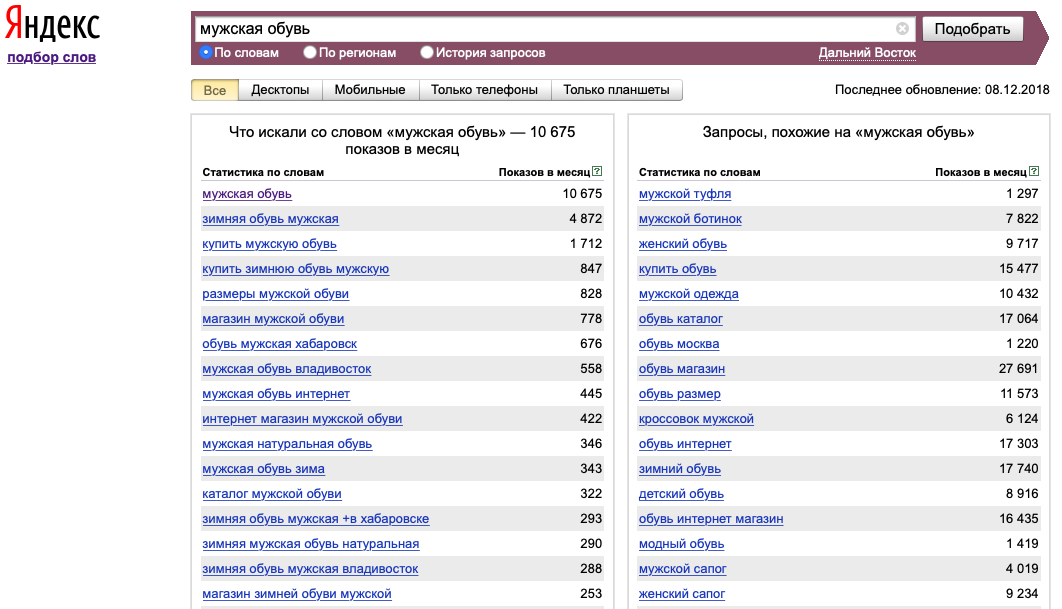The image size is (1062, 609).
Task: Open 'купить зимнюю обувь мужскую' link
Action: 296,269
